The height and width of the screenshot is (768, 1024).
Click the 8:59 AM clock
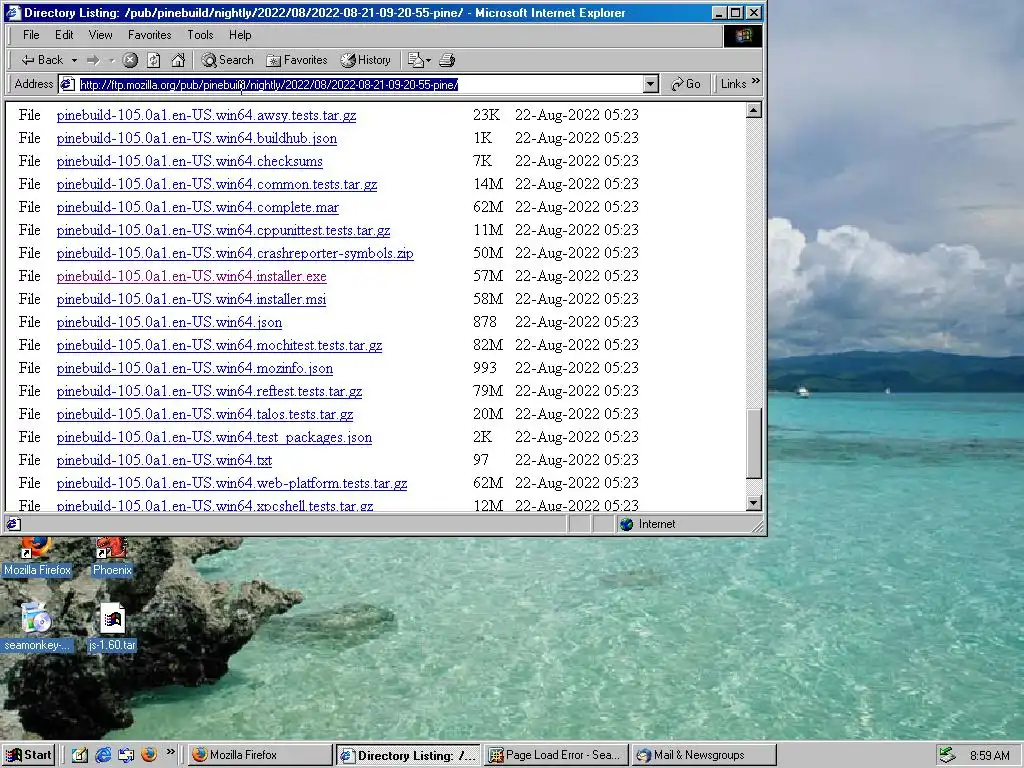coord(989,755)
